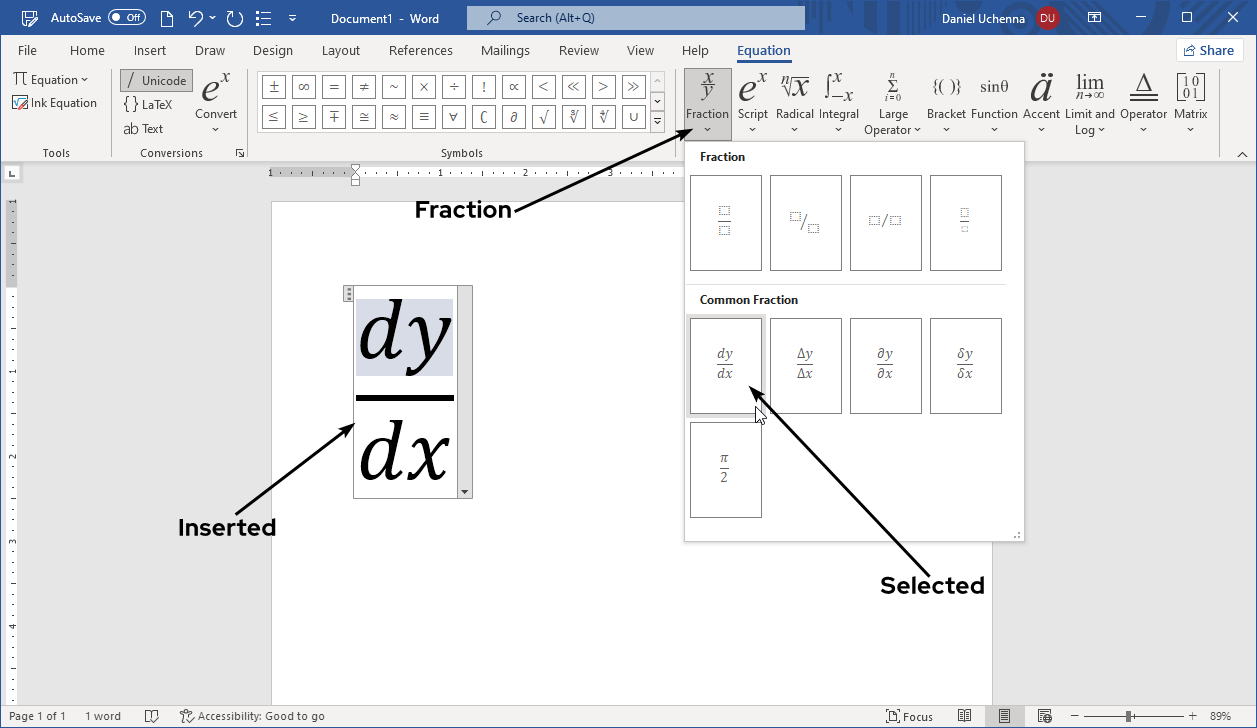
Task: Switch to the Design ribbon tab
Action: (x=273, y=50)
